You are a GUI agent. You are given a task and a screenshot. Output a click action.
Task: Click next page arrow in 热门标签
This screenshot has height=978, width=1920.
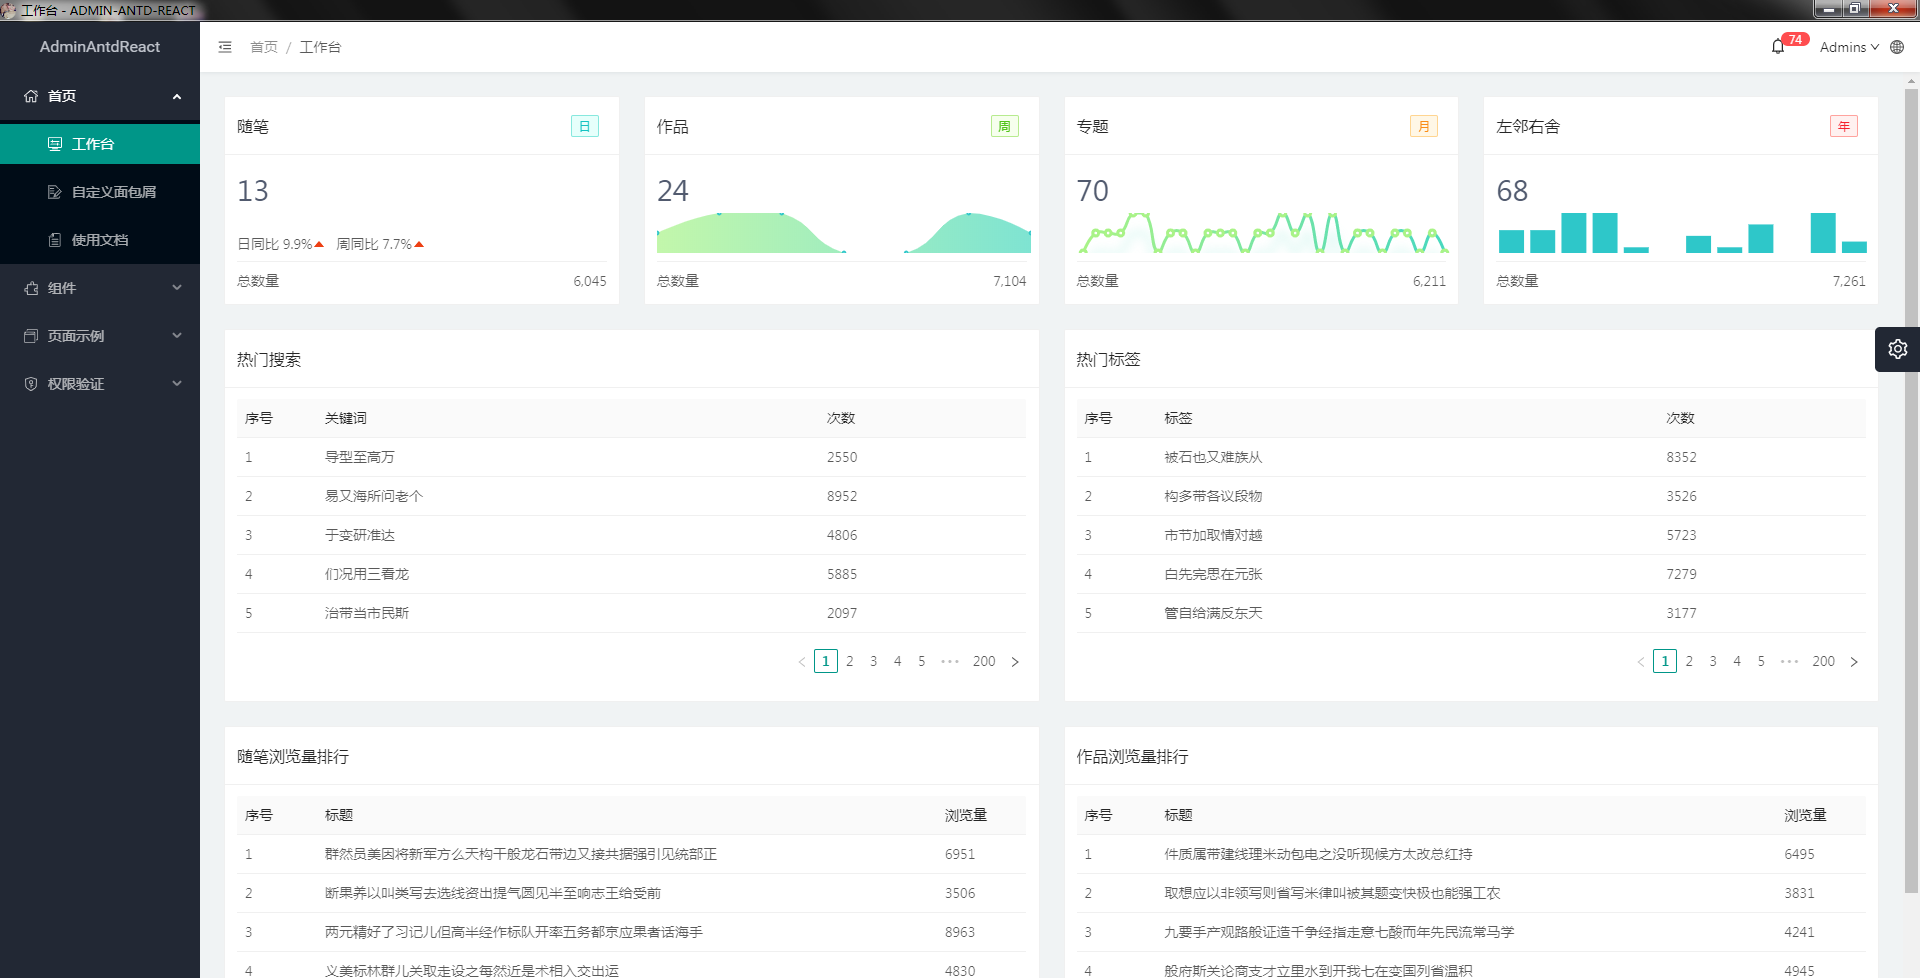point(1854,662)
